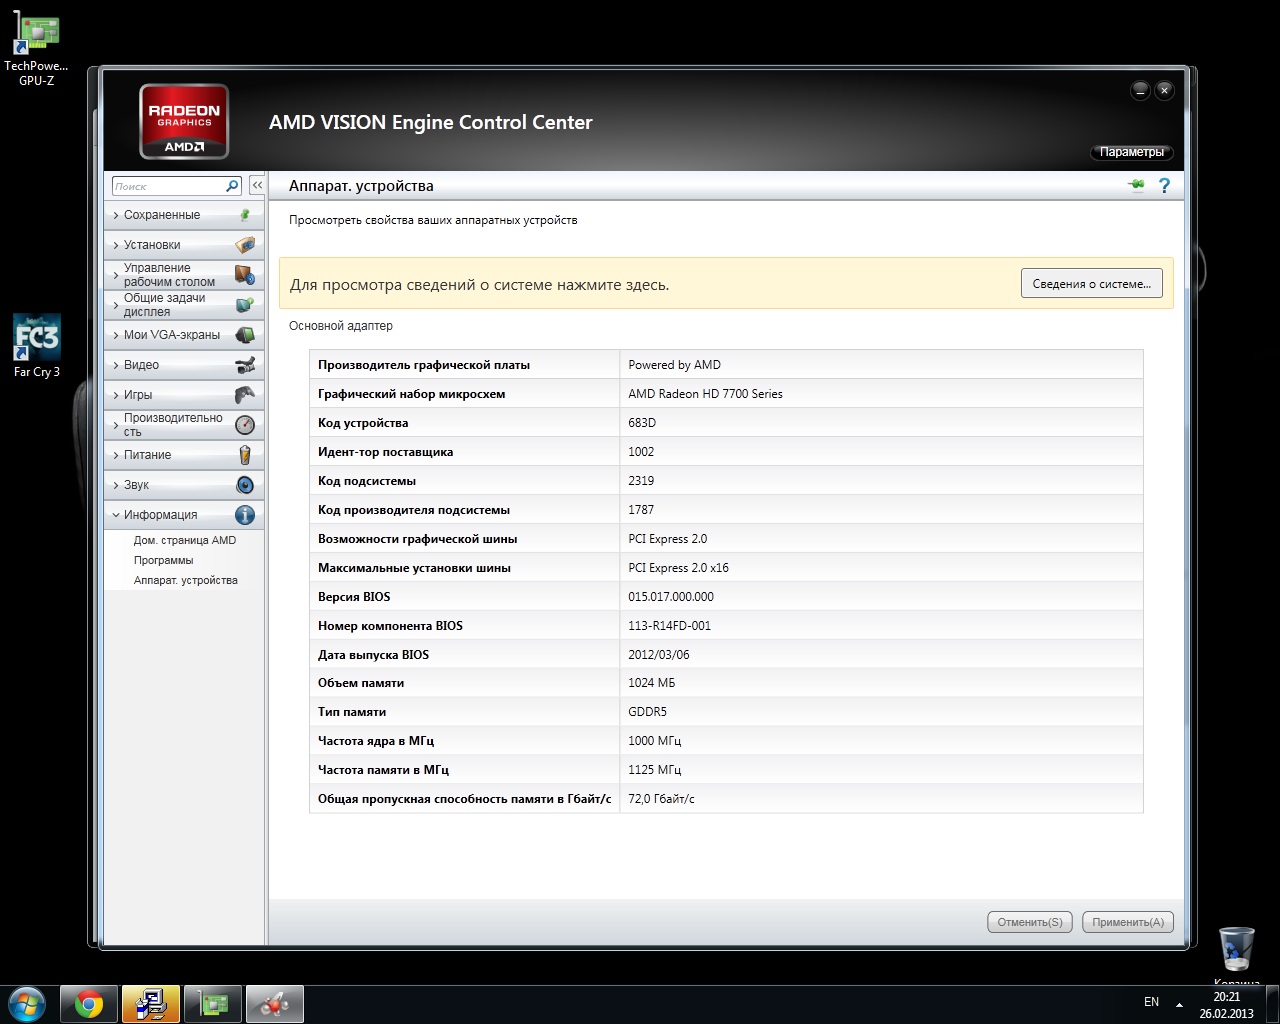Click the help question mark icon
Screen dimensions: 1280x1024
click(x=1164, y=185)
